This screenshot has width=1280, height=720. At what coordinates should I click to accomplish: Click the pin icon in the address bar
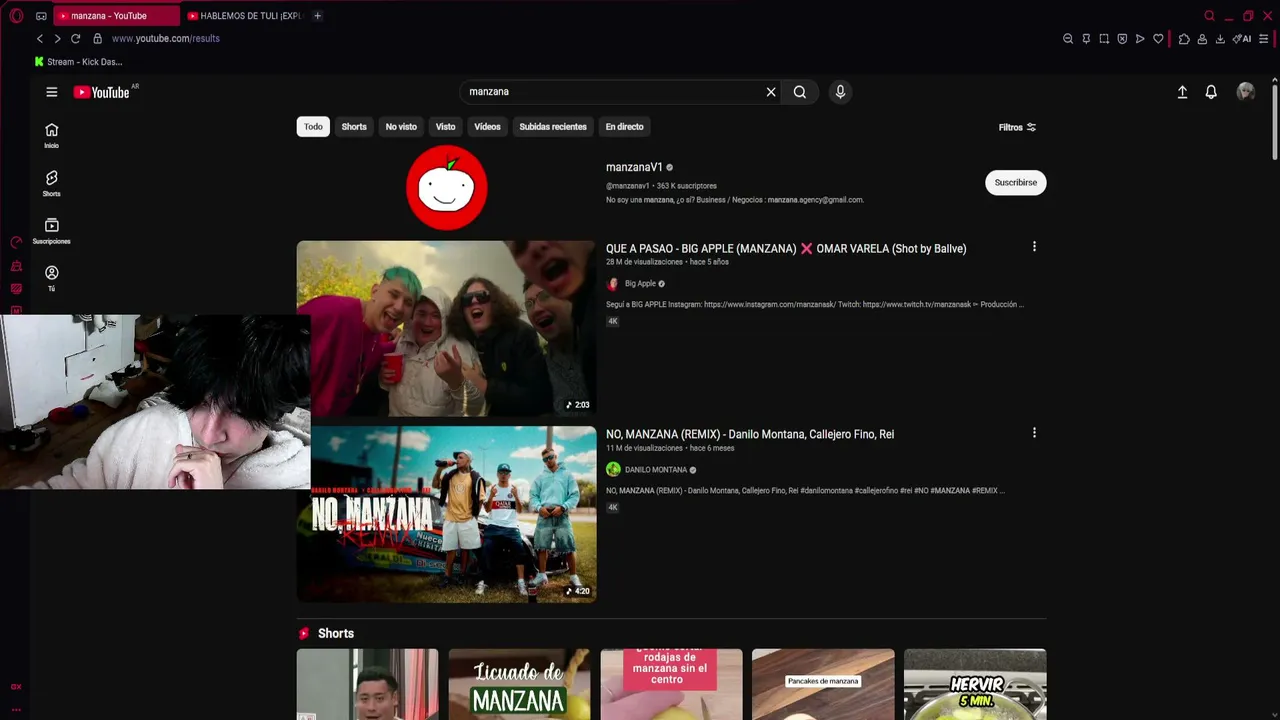[1086, 39]
